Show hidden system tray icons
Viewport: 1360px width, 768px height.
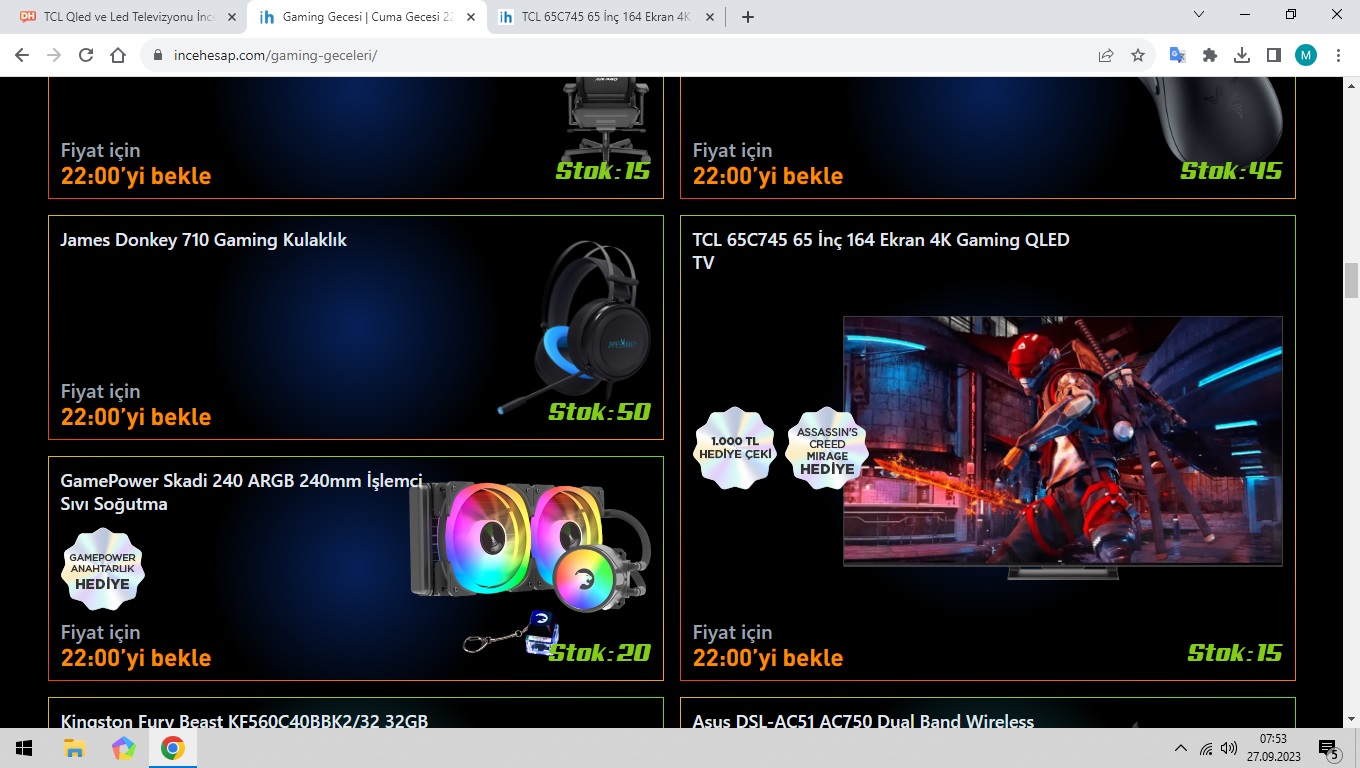1181,748
